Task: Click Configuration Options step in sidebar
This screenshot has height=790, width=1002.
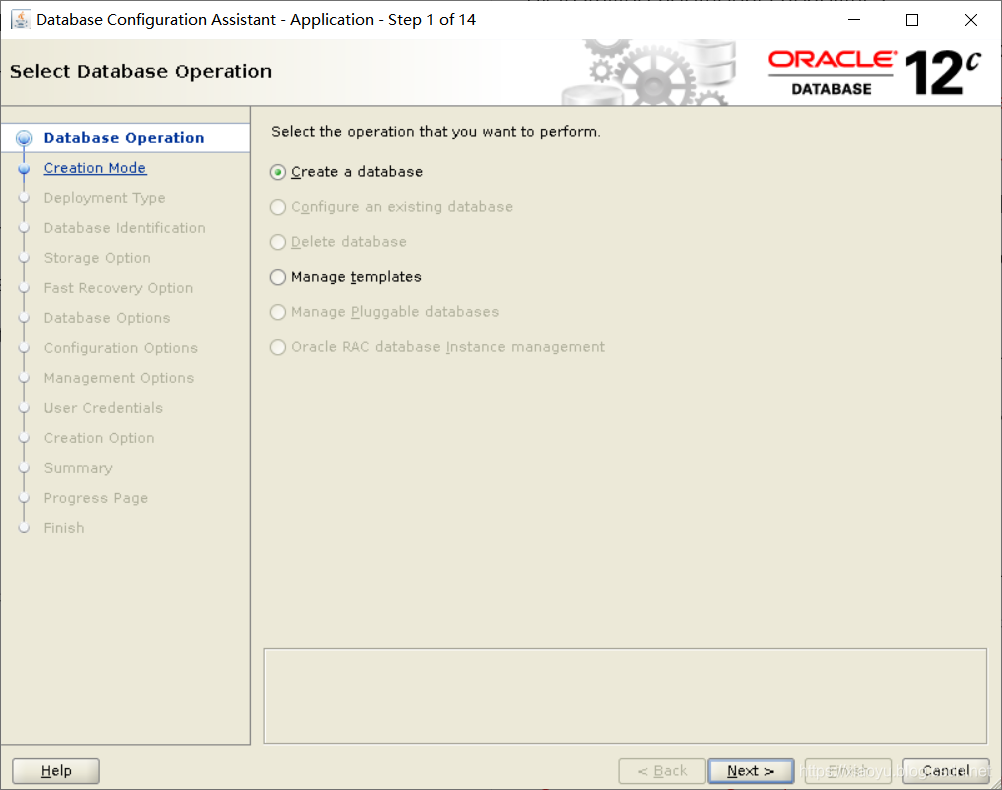Action: (x=121, y=348)
